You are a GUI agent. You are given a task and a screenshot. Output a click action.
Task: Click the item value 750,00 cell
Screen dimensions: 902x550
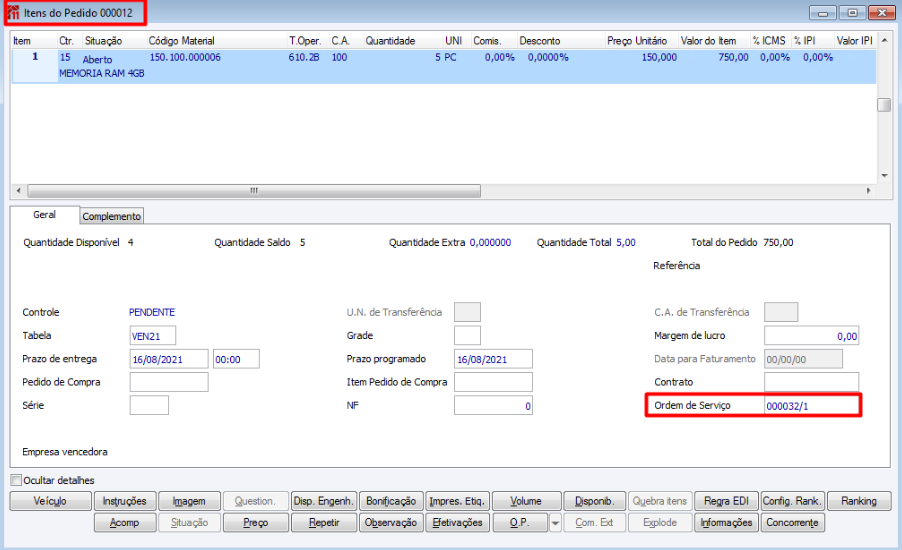(x=733, y=57)
